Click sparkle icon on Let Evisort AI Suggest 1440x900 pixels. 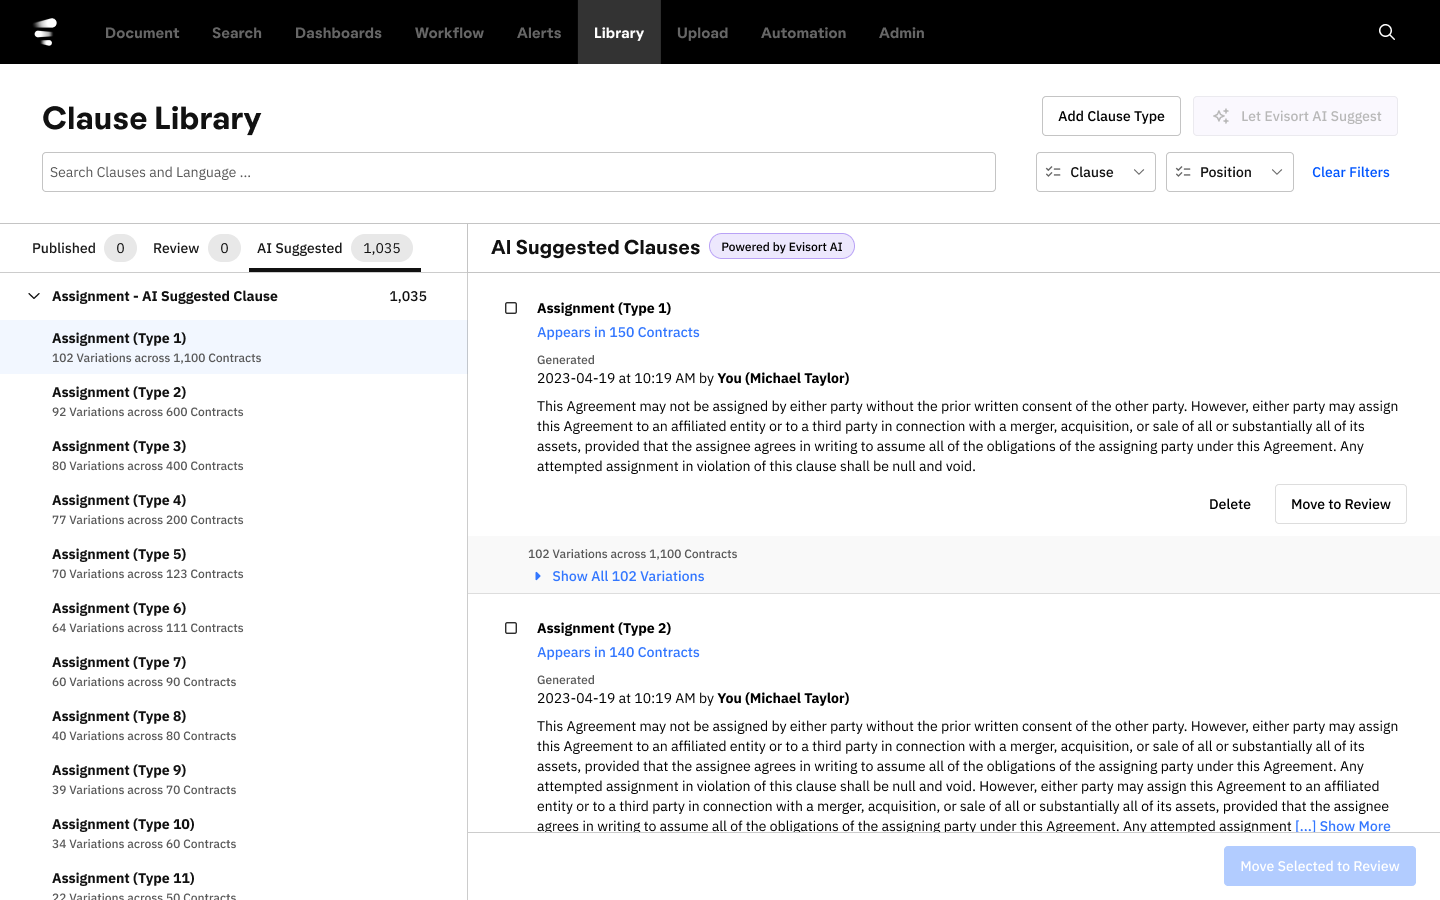pyautogui.click(x=1220, y=116)
